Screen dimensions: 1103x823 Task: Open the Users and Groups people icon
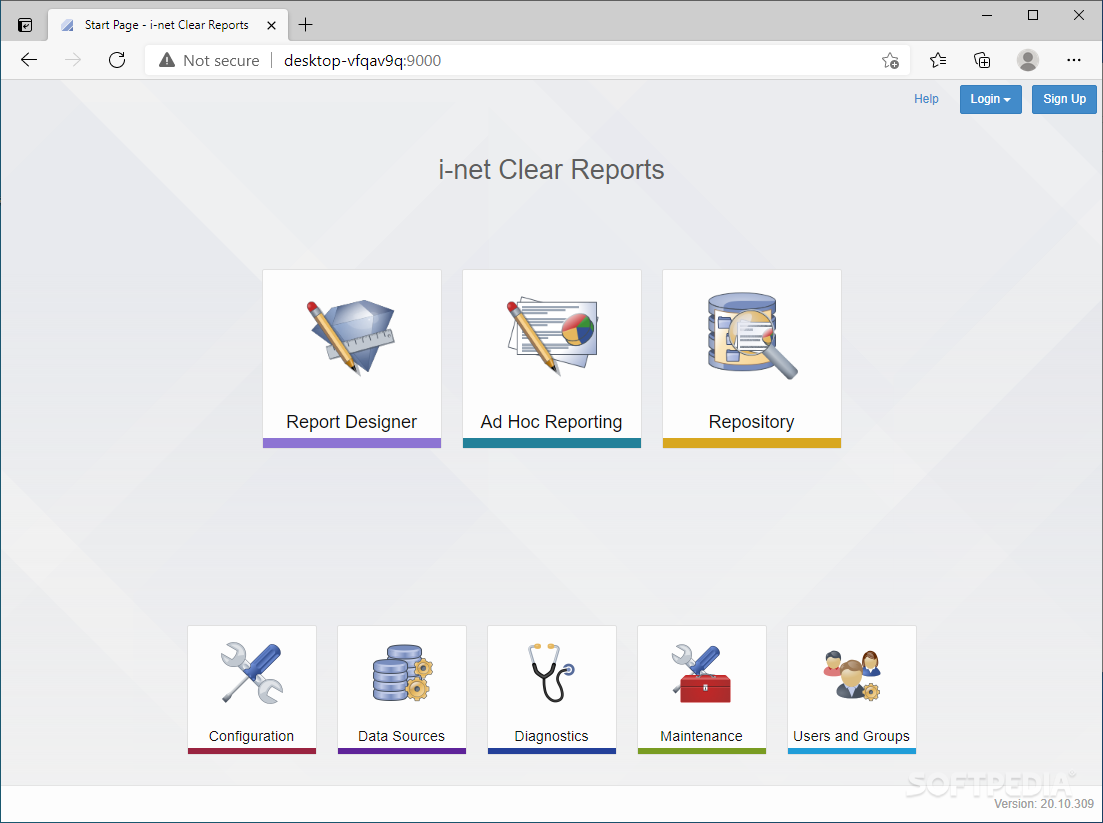(852, 674)
